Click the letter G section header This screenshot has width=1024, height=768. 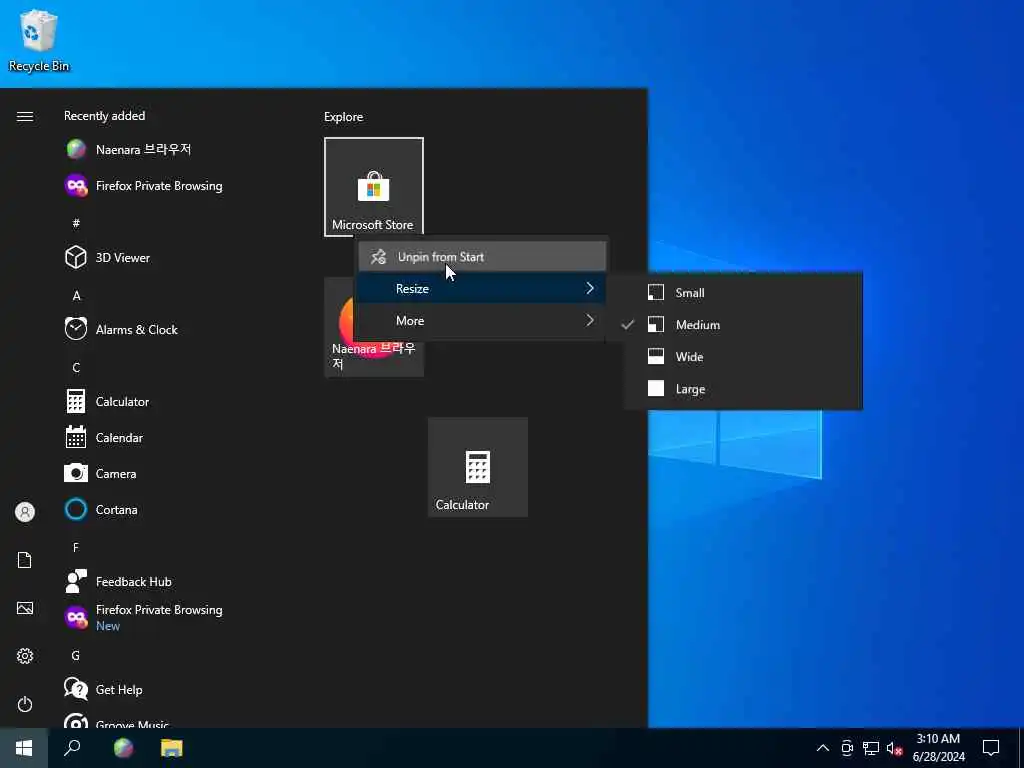click(x=76, y=656)
